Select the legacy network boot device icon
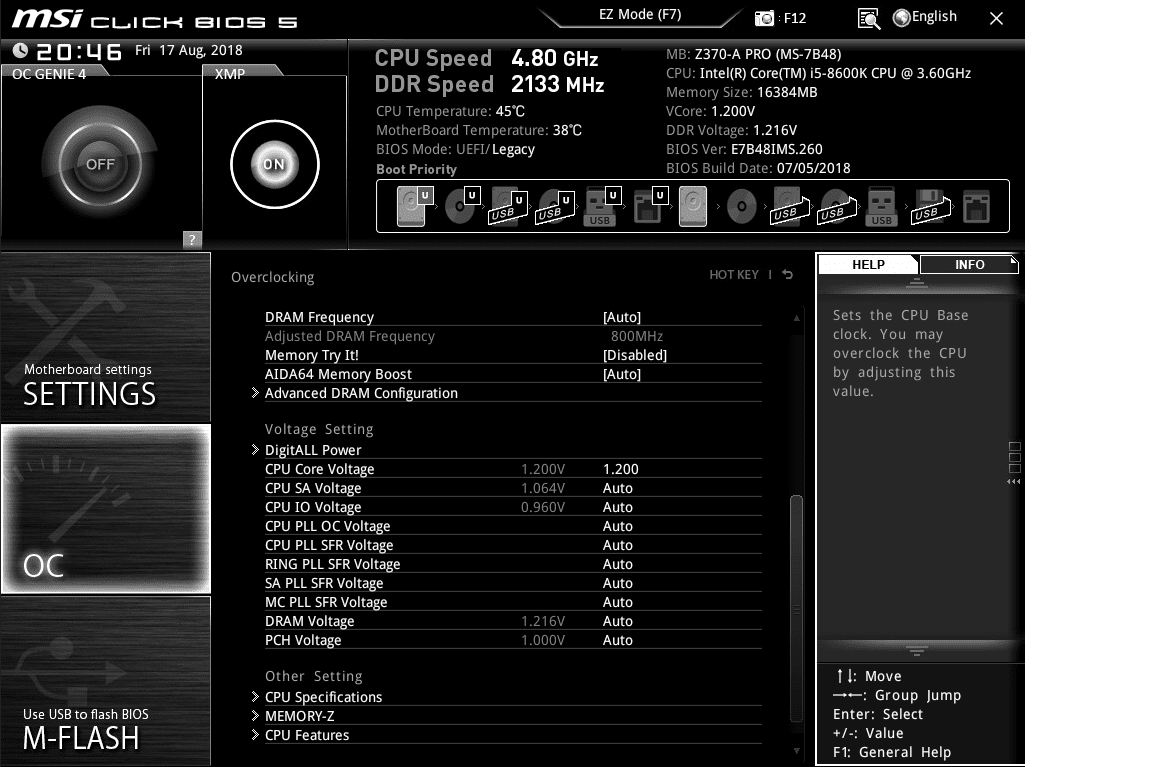Viewport: 1152px width, 767px height. point(976,206)
